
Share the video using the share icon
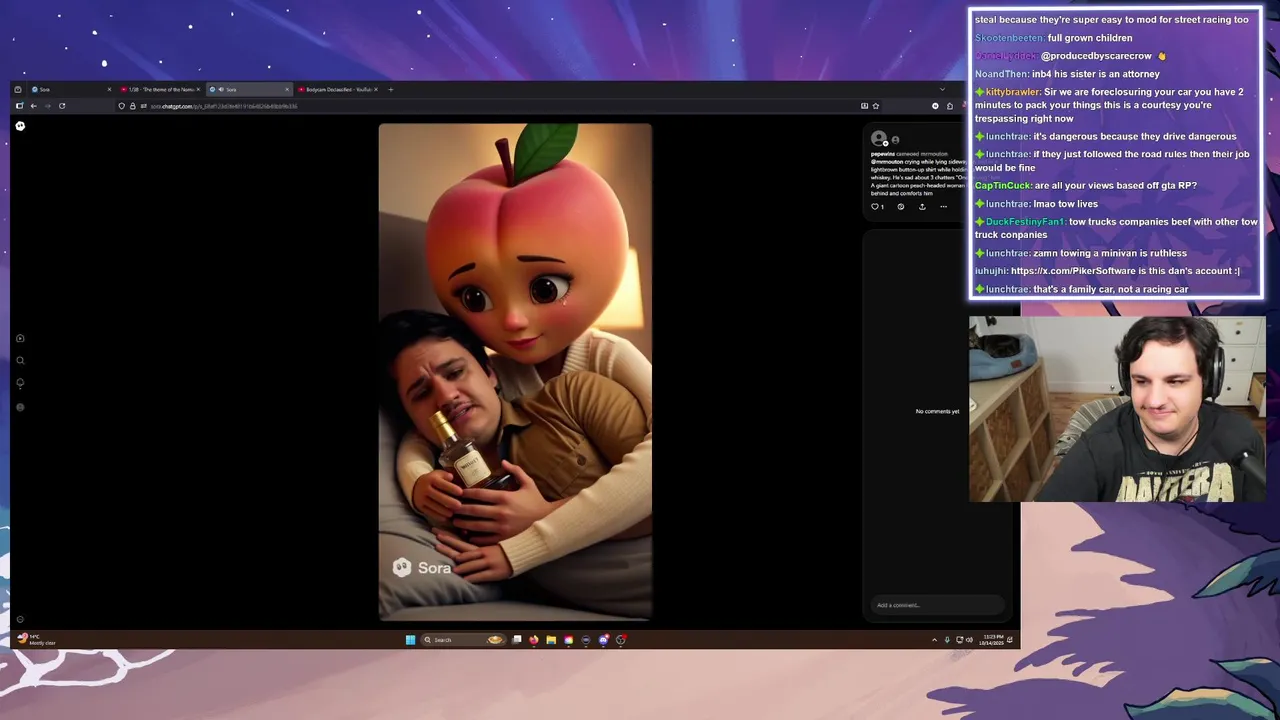click(x=922, y=207)
